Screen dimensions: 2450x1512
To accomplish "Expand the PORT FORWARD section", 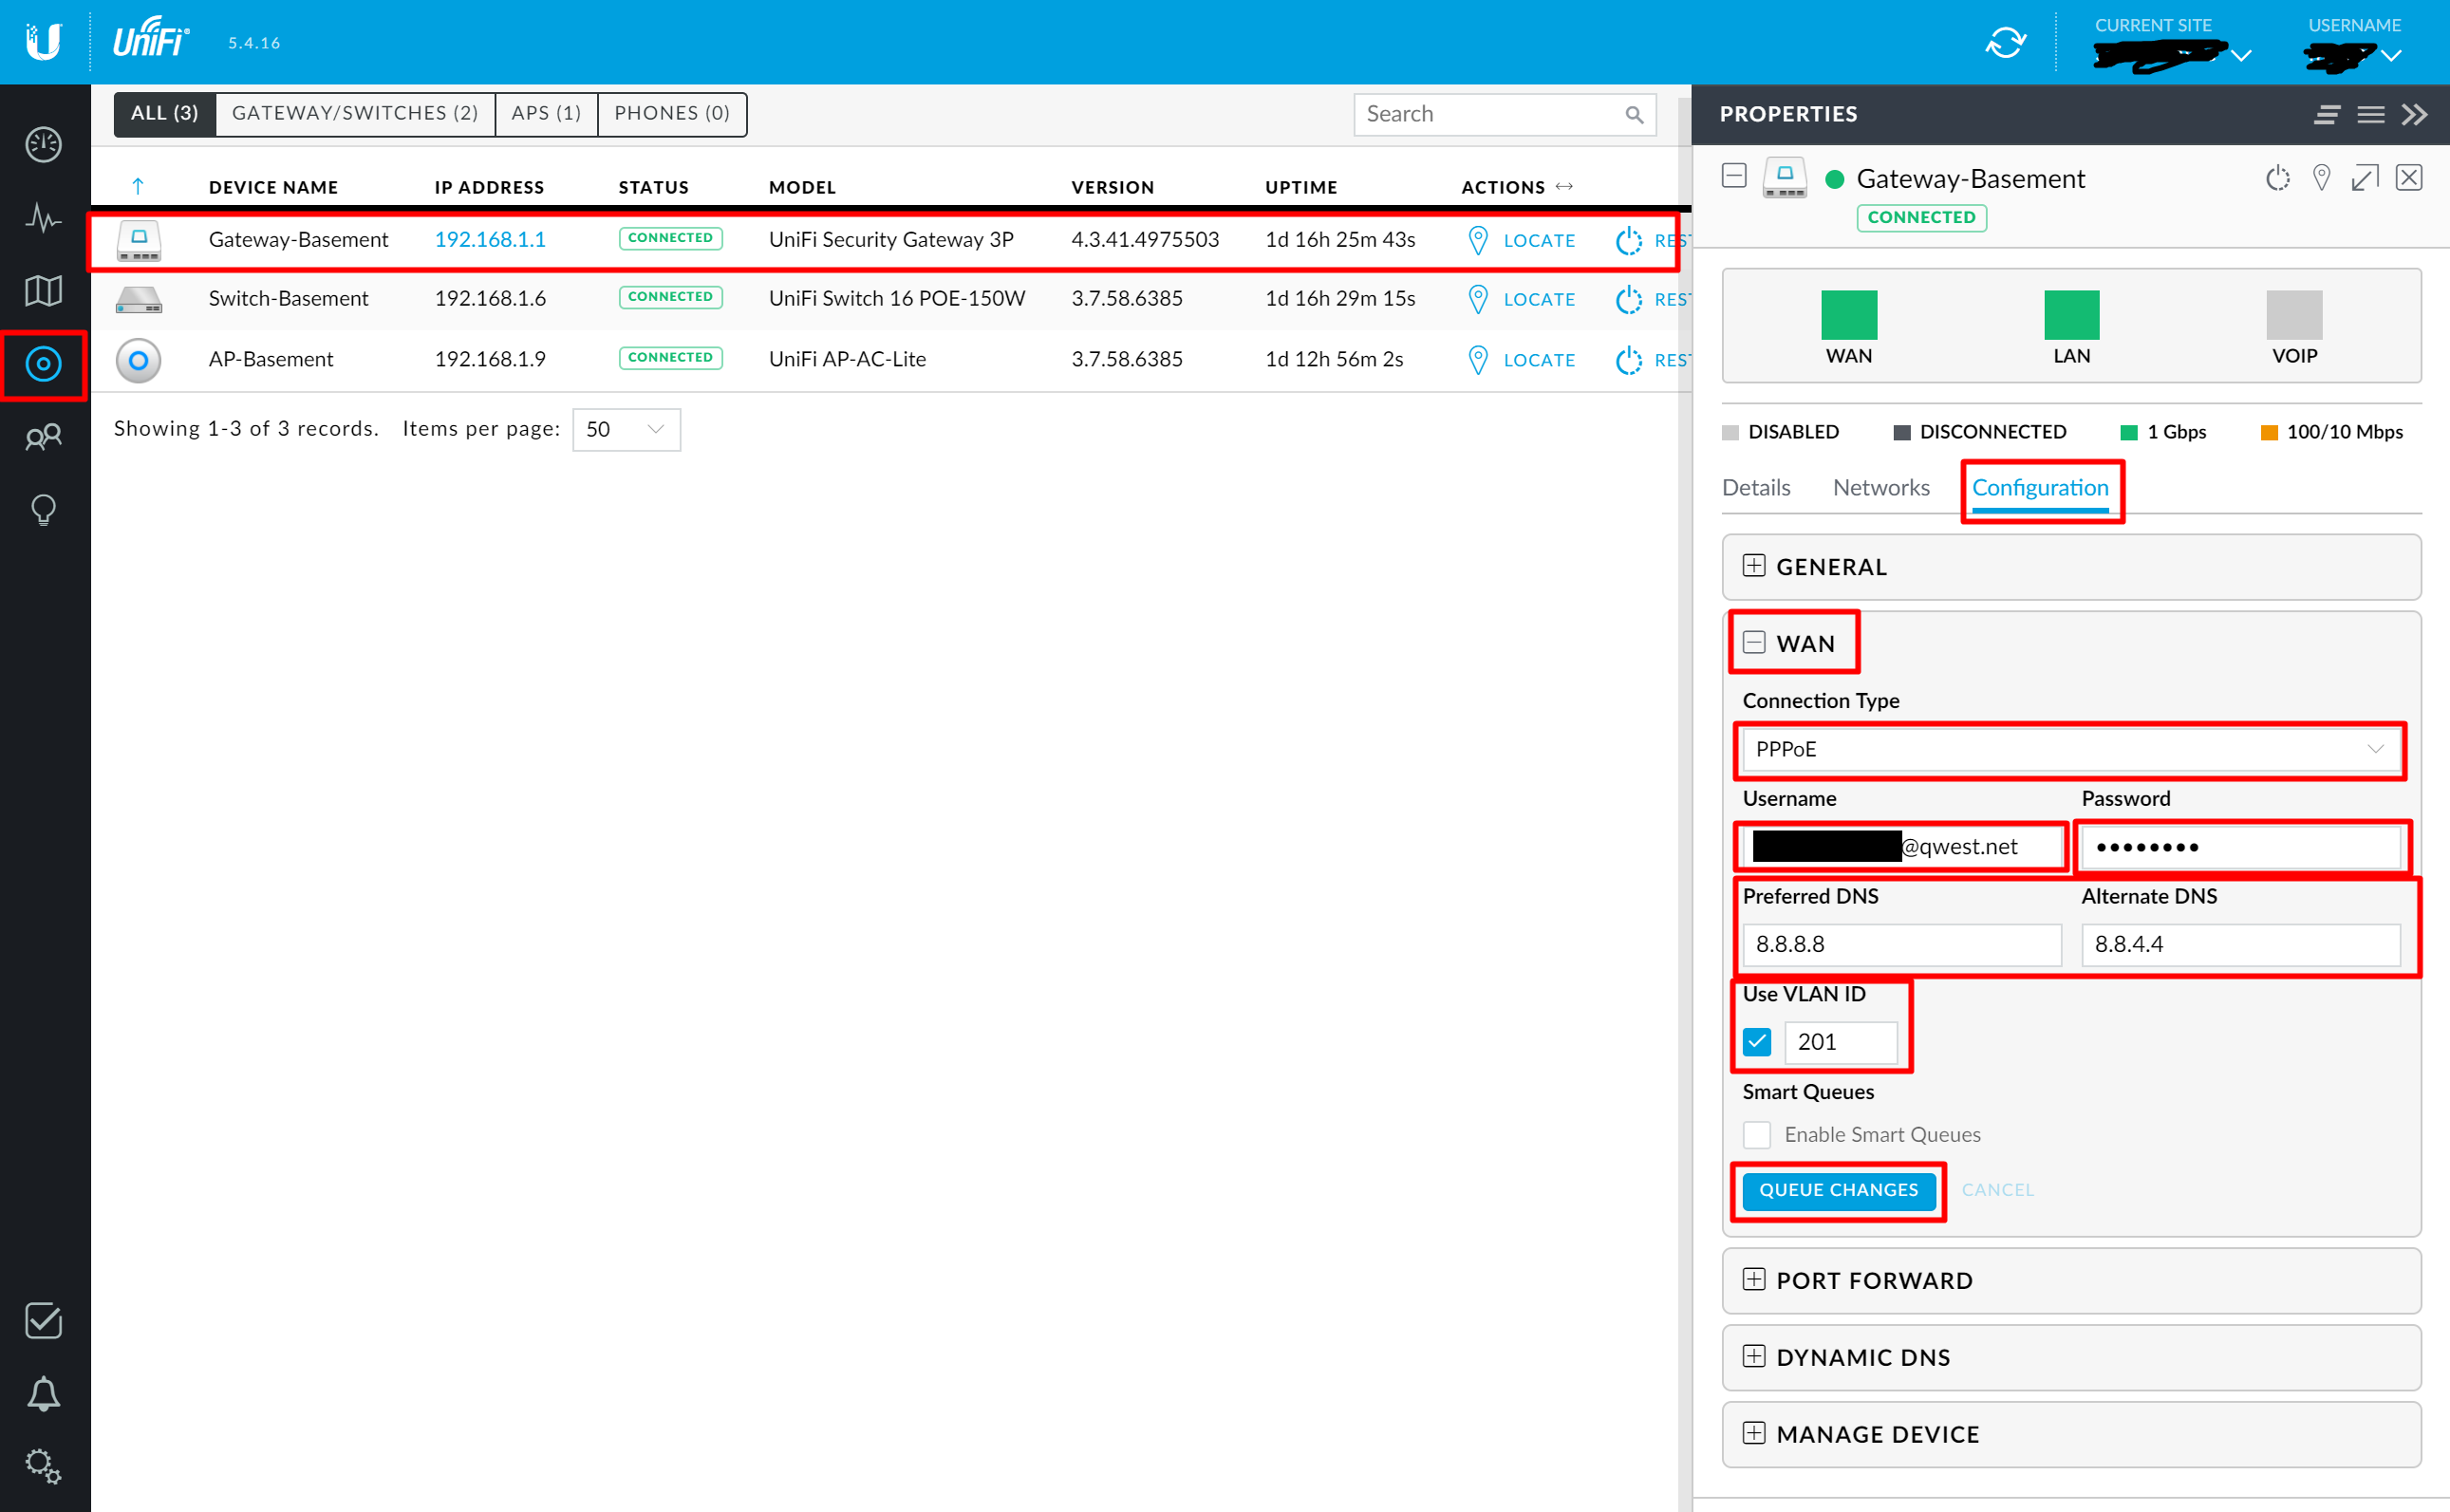I will tap(1754, 1279).
